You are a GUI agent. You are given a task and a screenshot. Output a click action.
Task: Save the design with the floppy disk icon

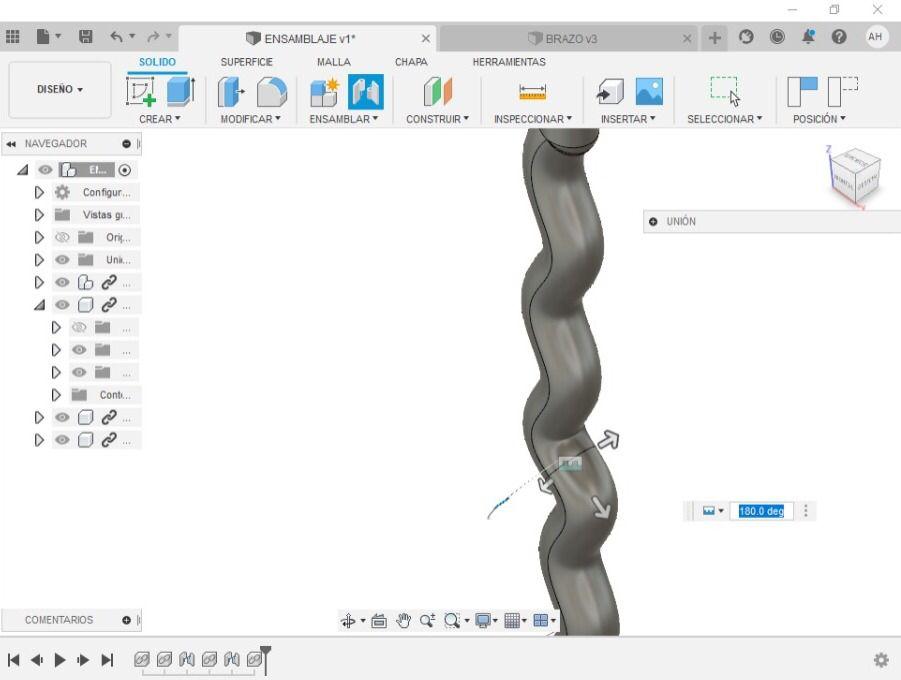[x=86, y=37]
